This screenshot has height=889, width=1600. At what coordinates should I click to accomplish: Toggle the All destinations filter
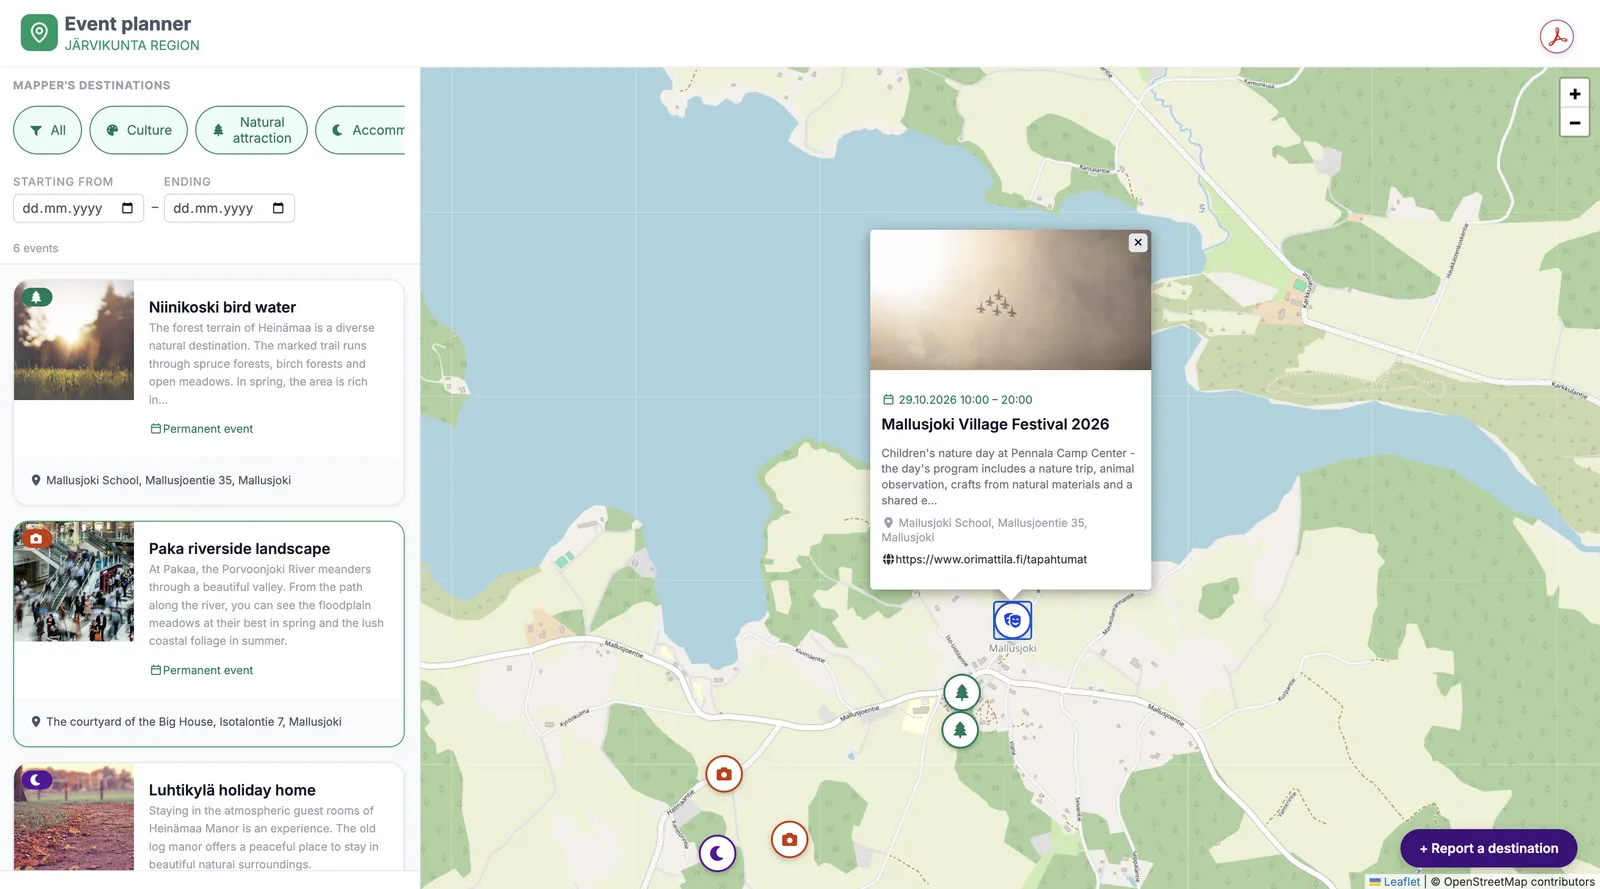tap(47, 130)
